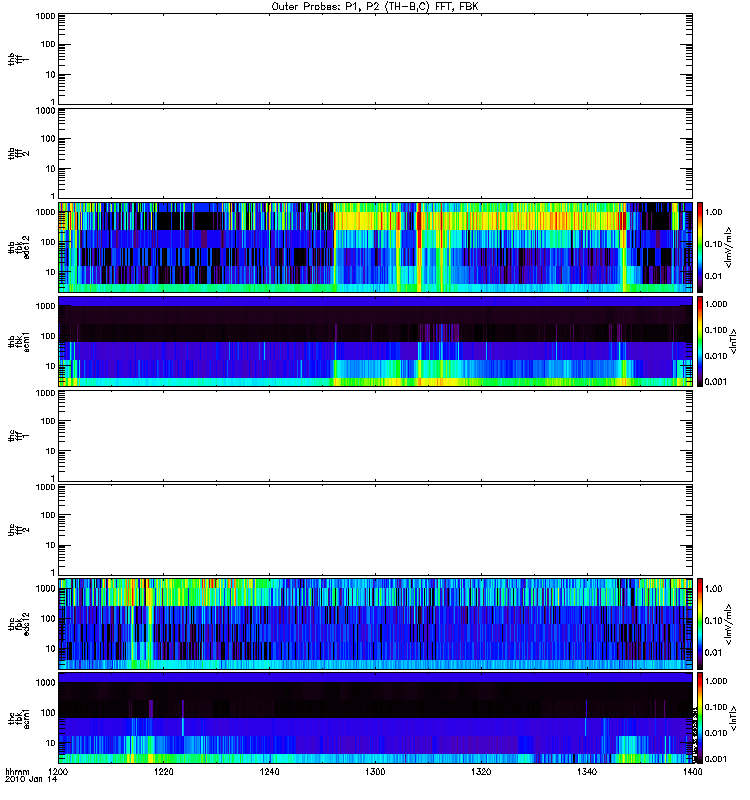Click the 1.000 tick on the thb scm1 color bar

(715, 304)
